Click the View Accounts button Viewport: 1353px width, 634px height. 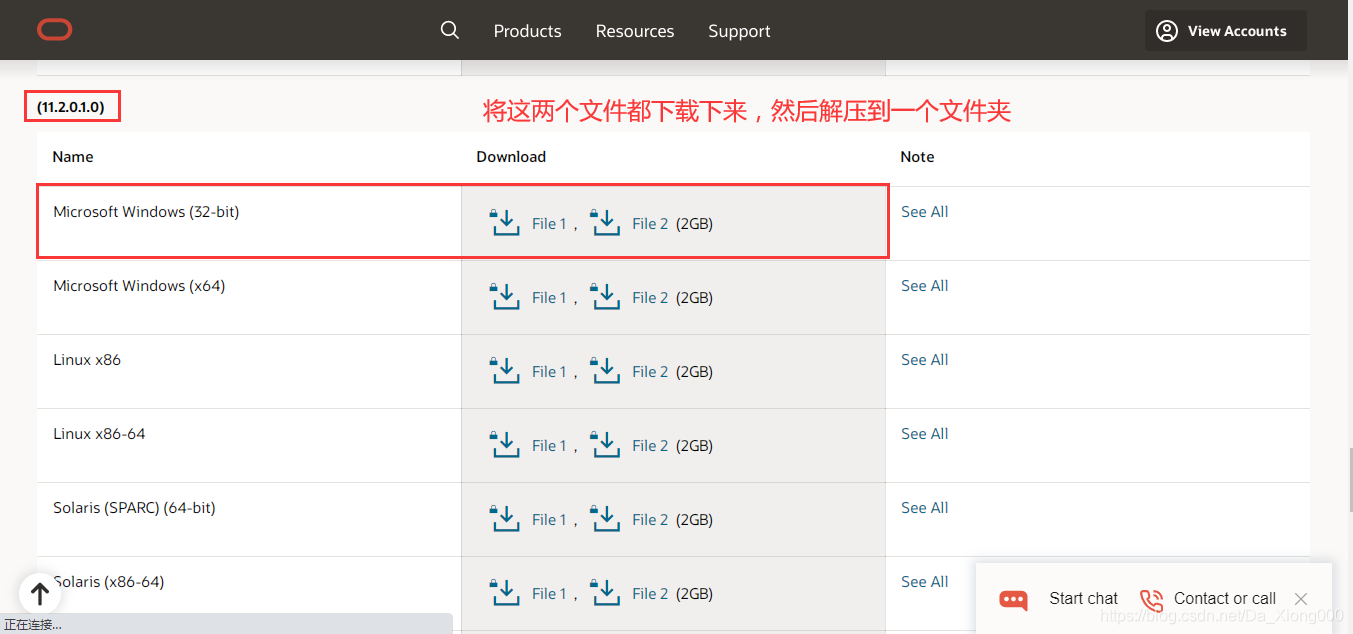[1226, 31]
